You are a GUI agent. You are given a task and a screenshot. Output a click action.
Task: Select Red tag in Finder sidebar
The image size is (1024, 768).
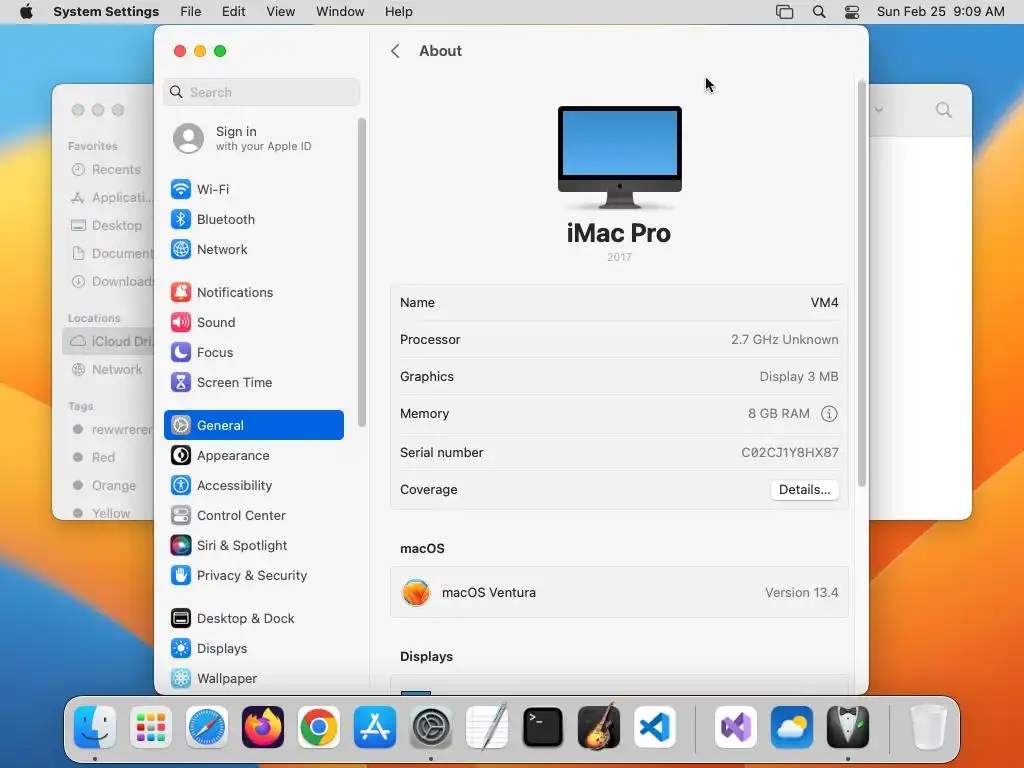tap(108, 457)
